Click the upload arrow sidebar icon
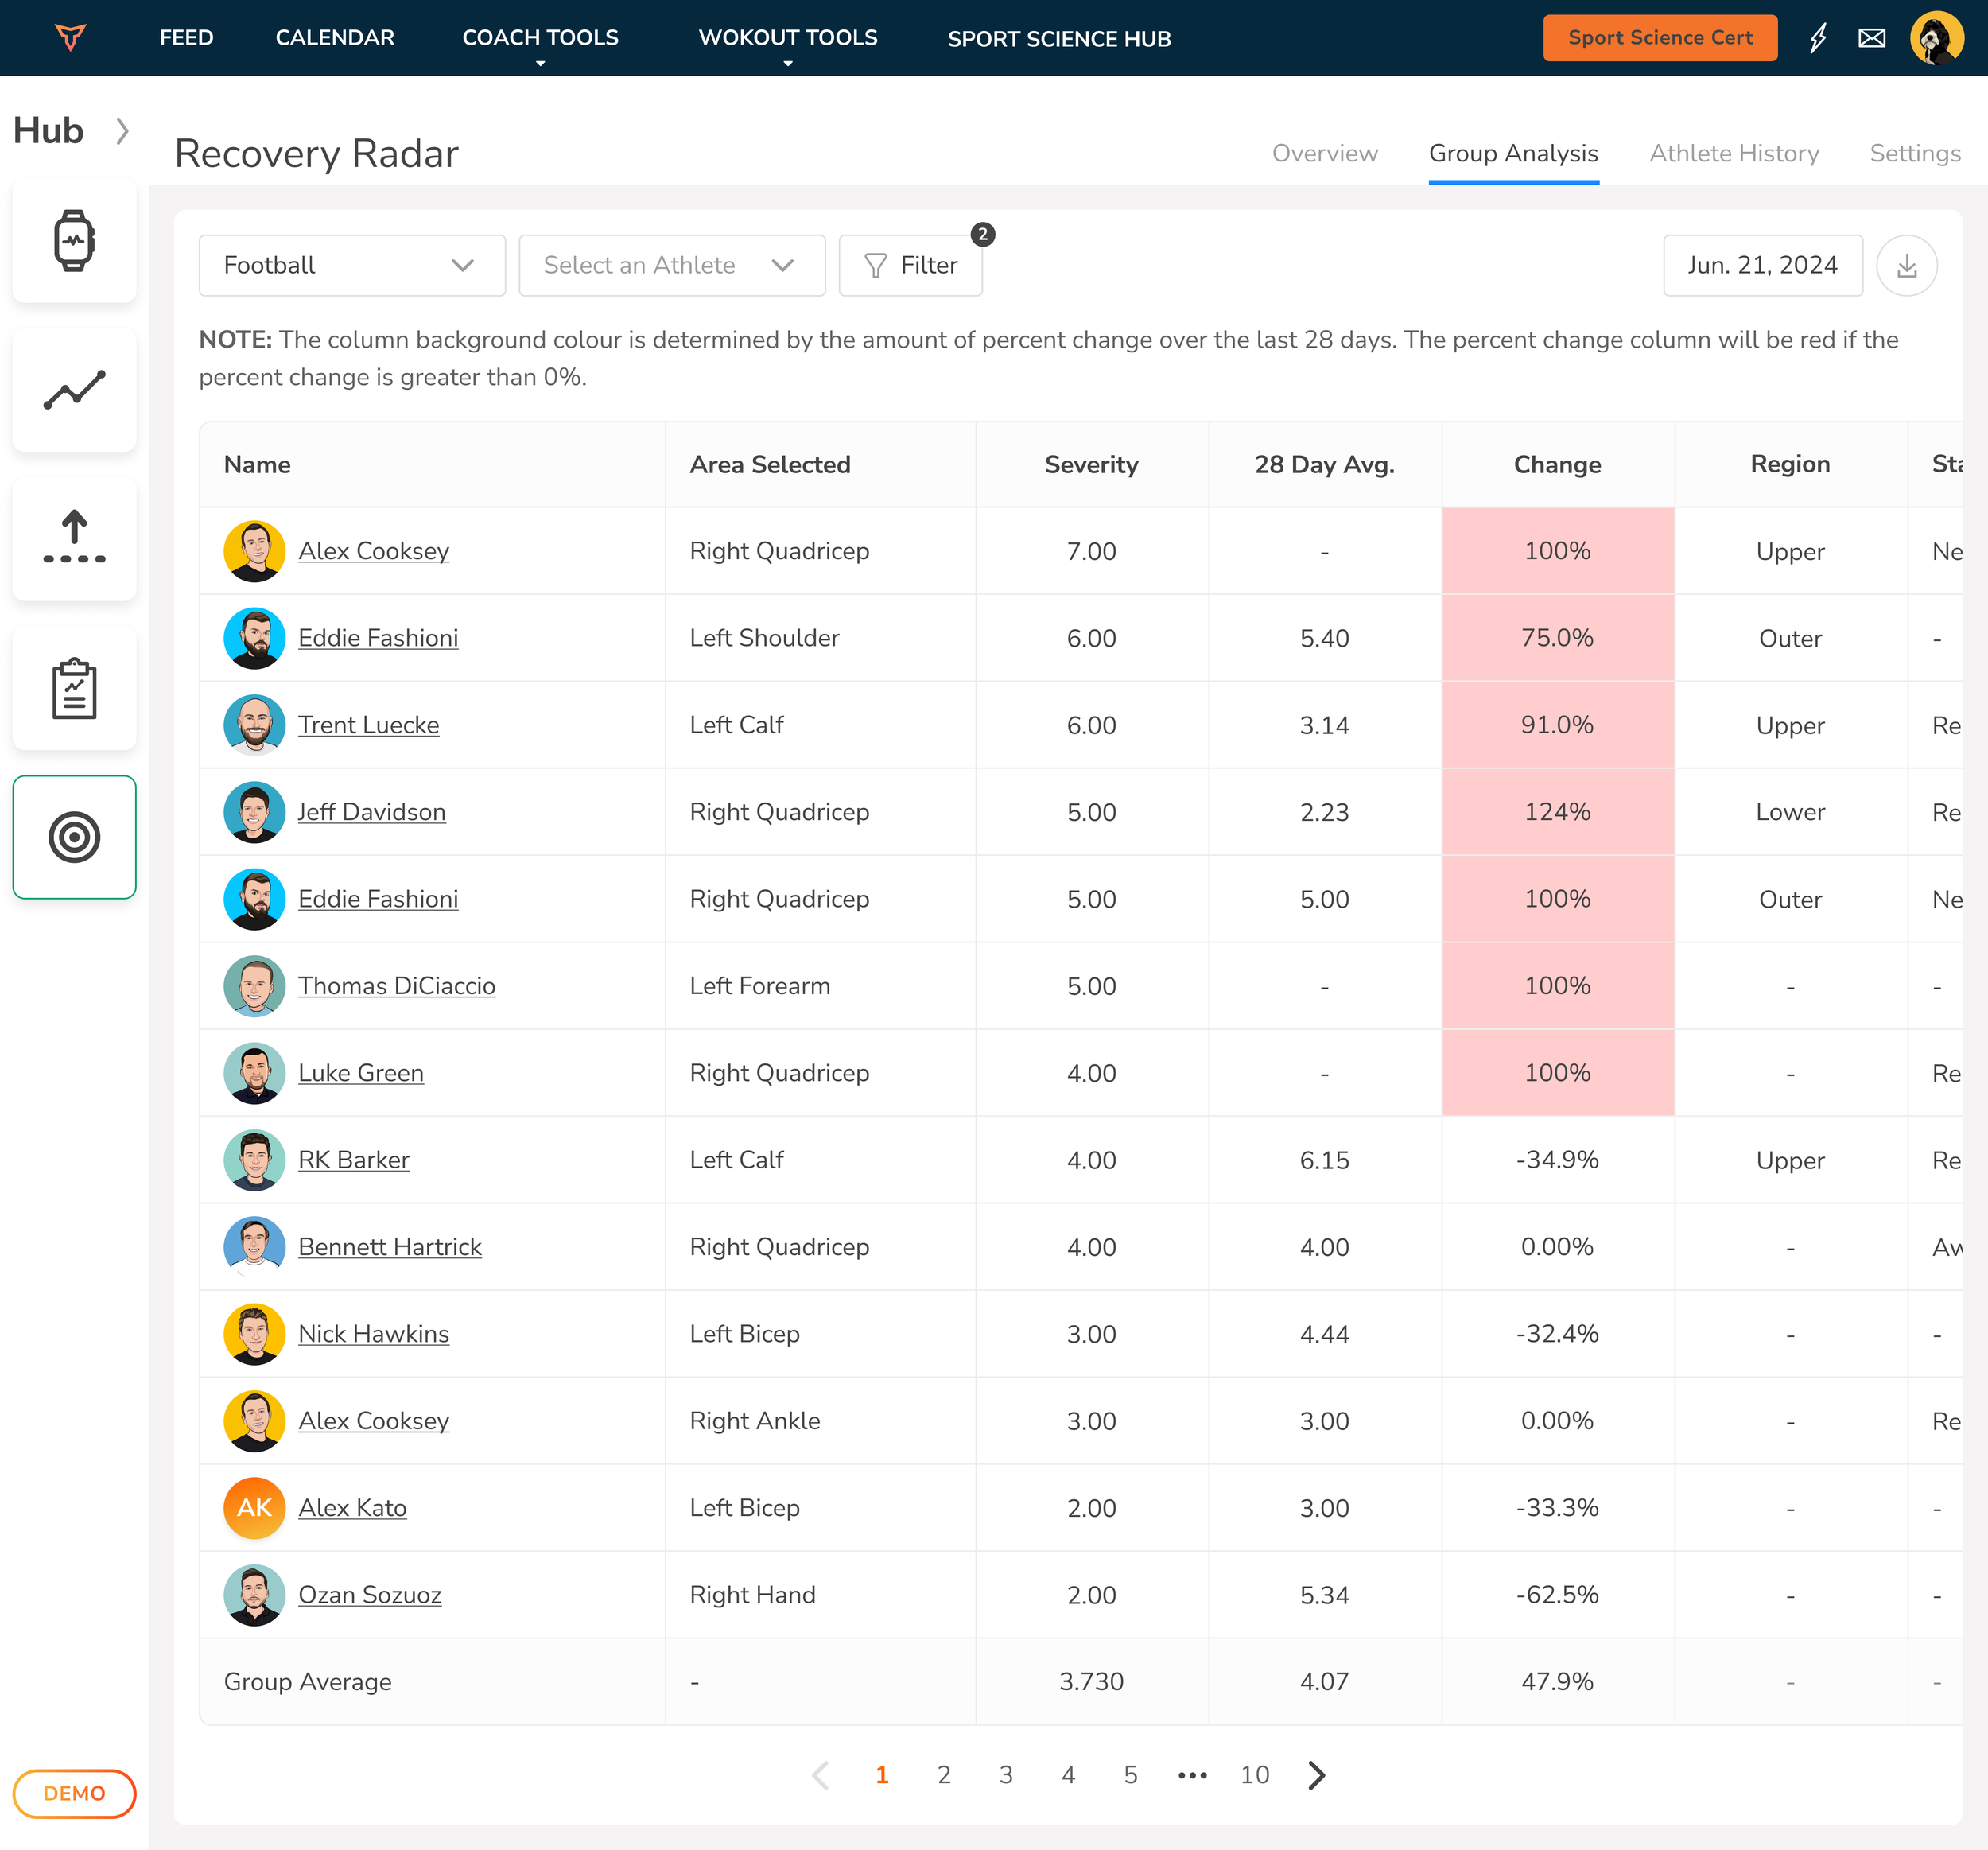Image resolution: width=1988 pixels, height=1850 pixels. point(74,539)
